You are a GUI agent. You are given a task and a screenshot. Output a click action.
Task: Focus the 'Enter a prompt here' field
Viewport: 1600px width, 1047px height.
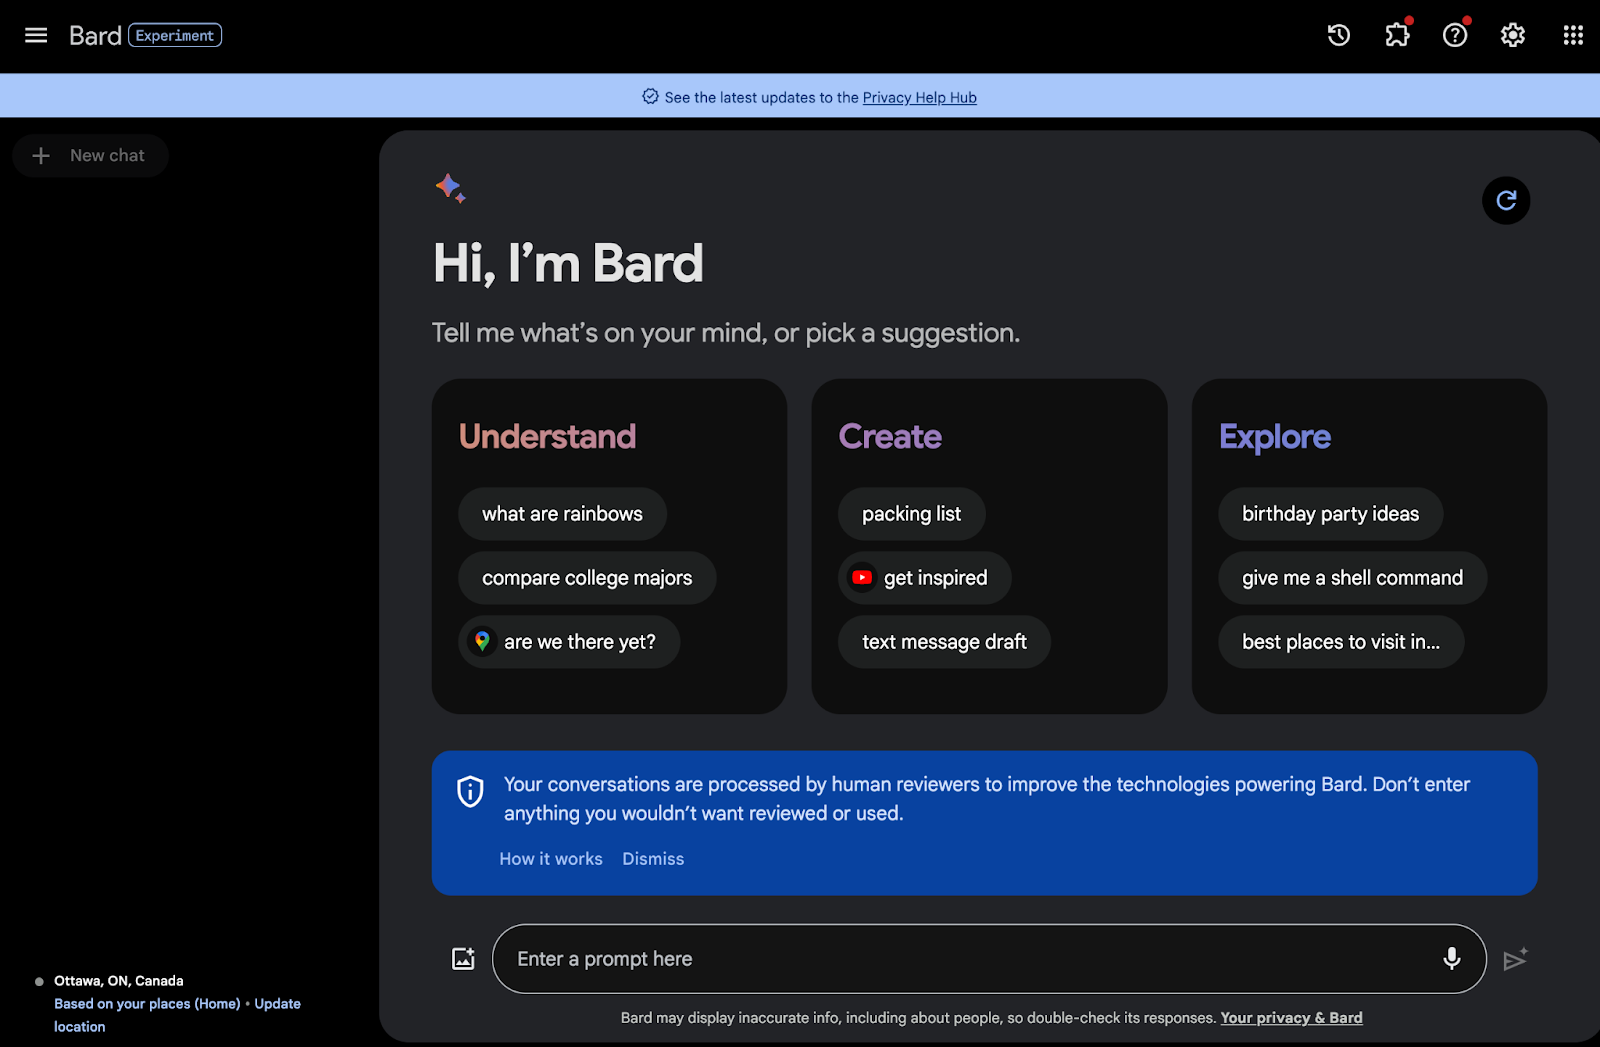pos(989,958)
